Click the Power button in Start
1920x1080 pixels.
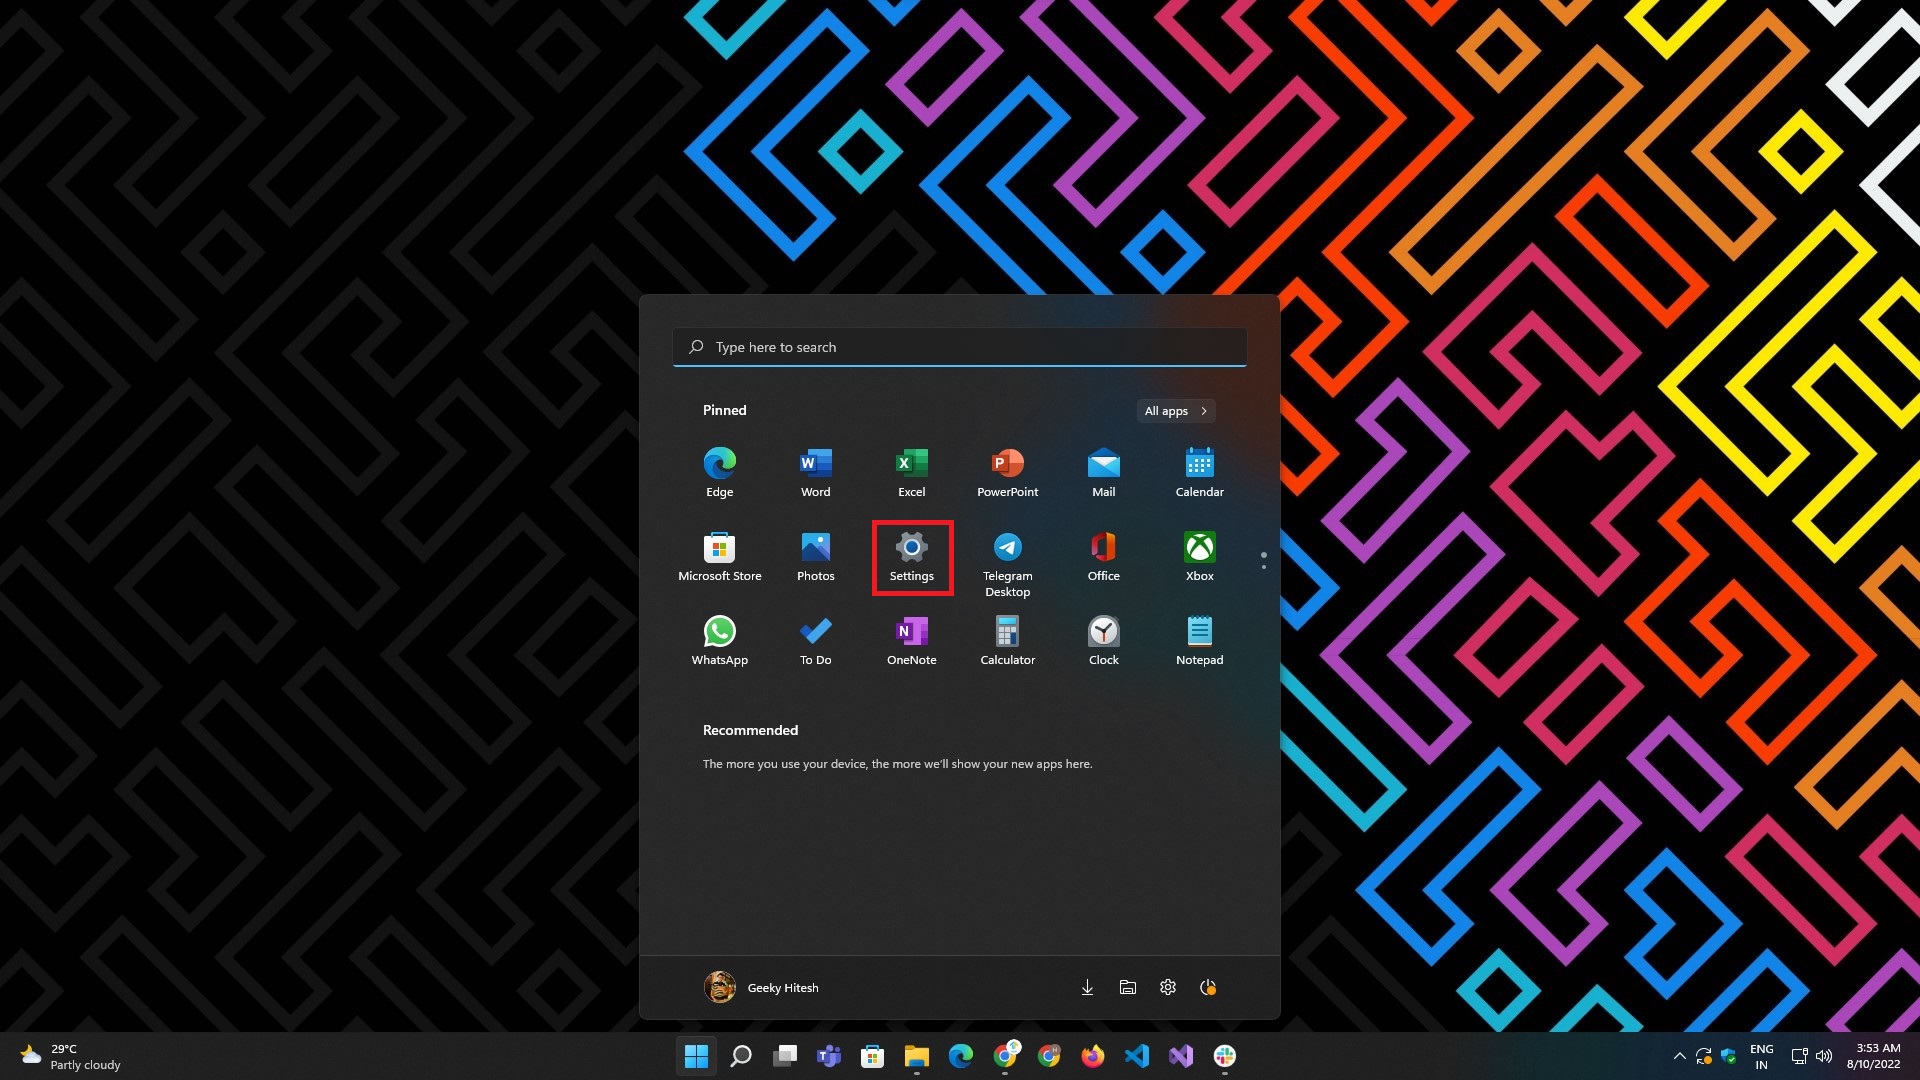pyautogui.click(x=1207, y=987)
